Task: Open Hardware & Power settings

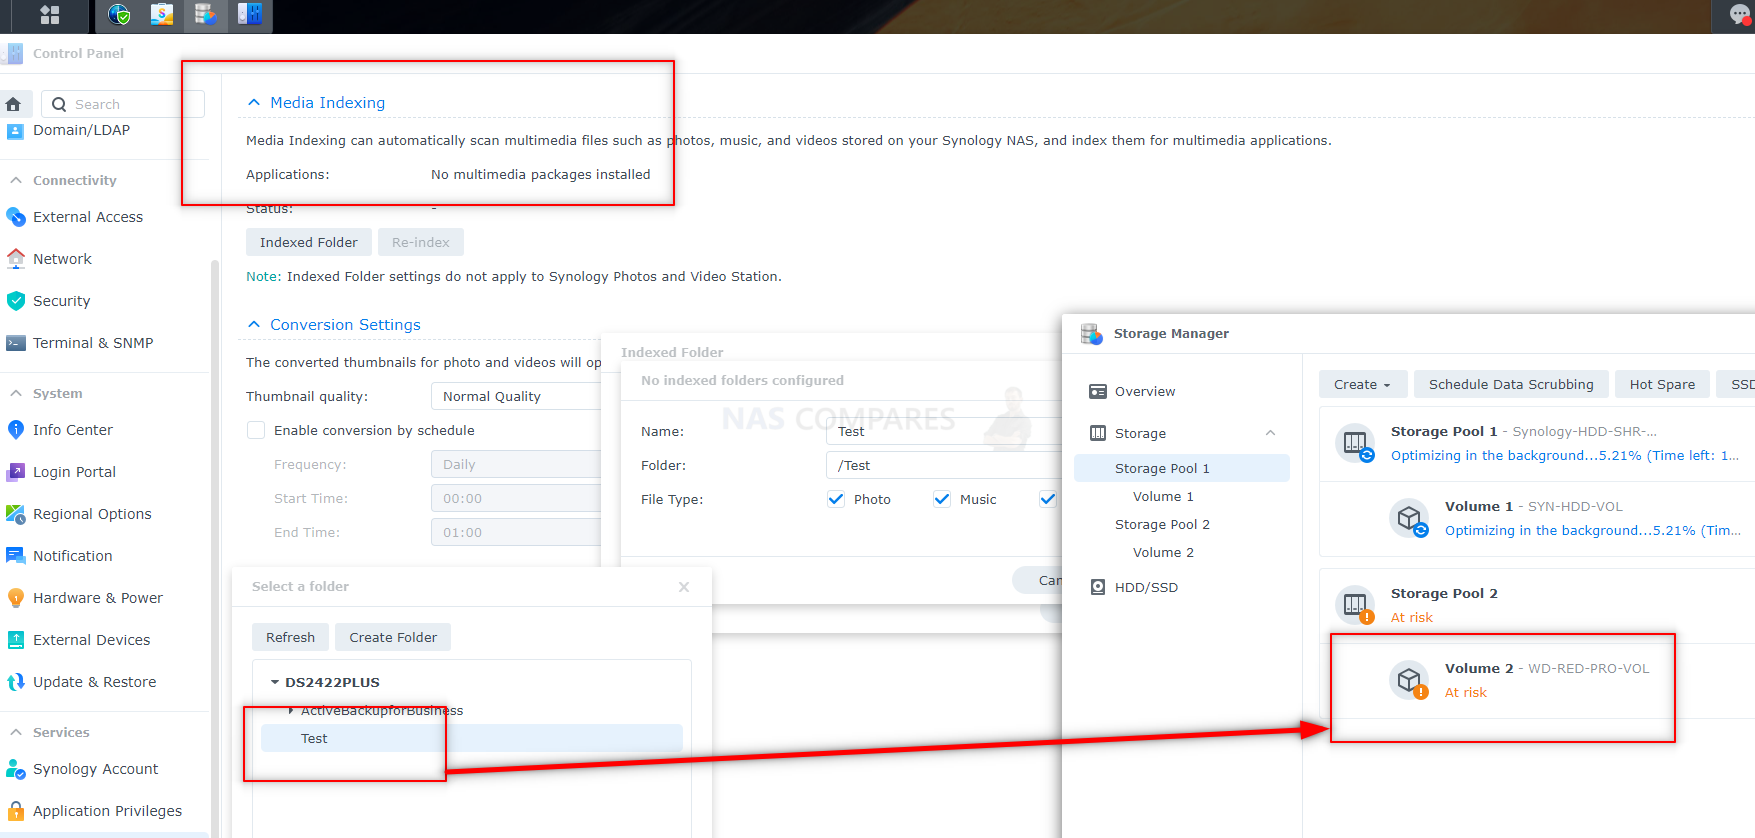Action: (97, 598)
